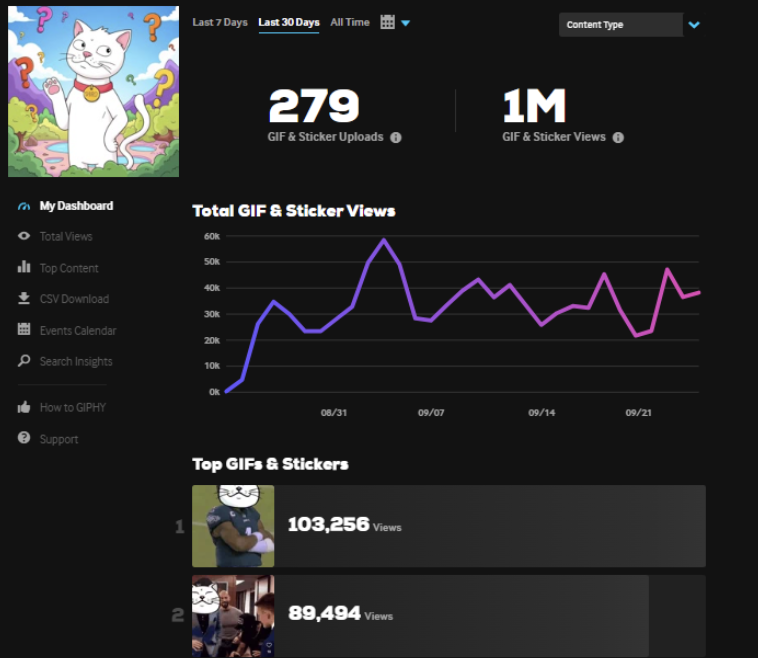Open Search Insights page
The image size is (758, 658).
tap(76, 362)
